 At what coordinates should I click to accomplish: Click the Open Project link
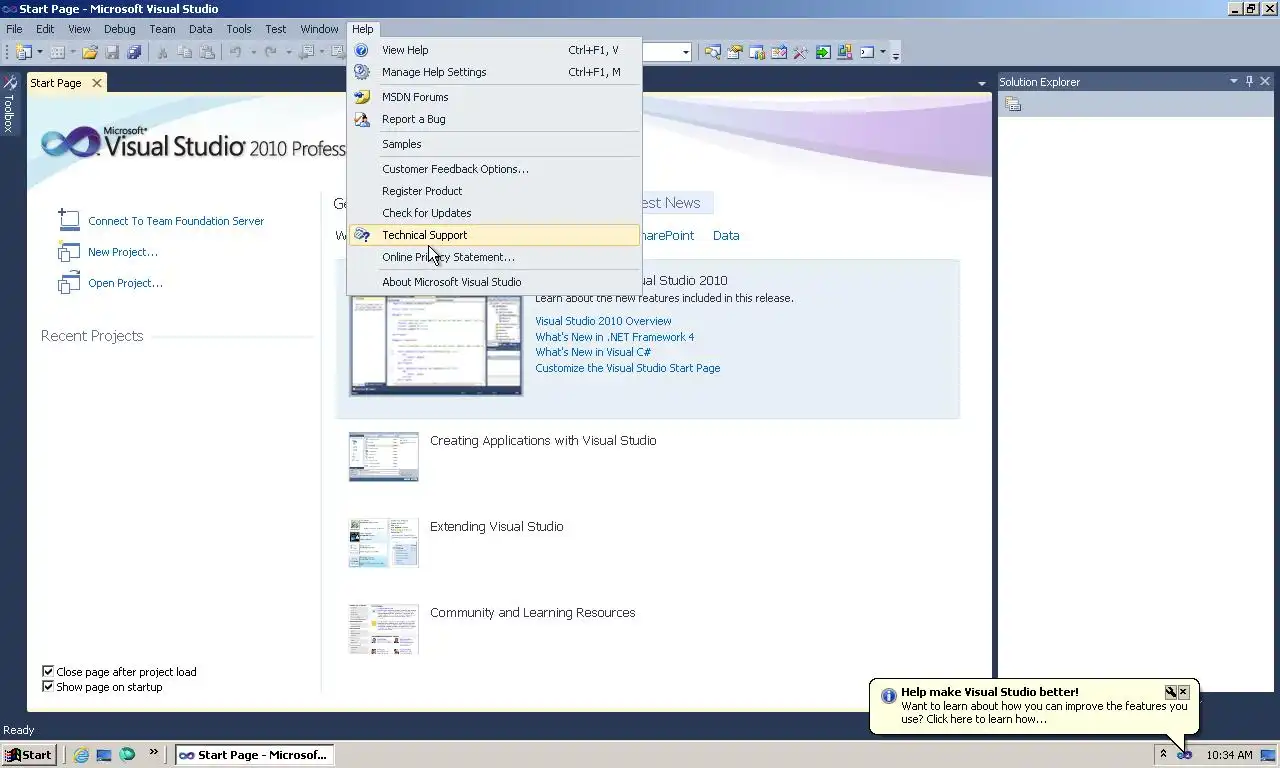[125, 283]
